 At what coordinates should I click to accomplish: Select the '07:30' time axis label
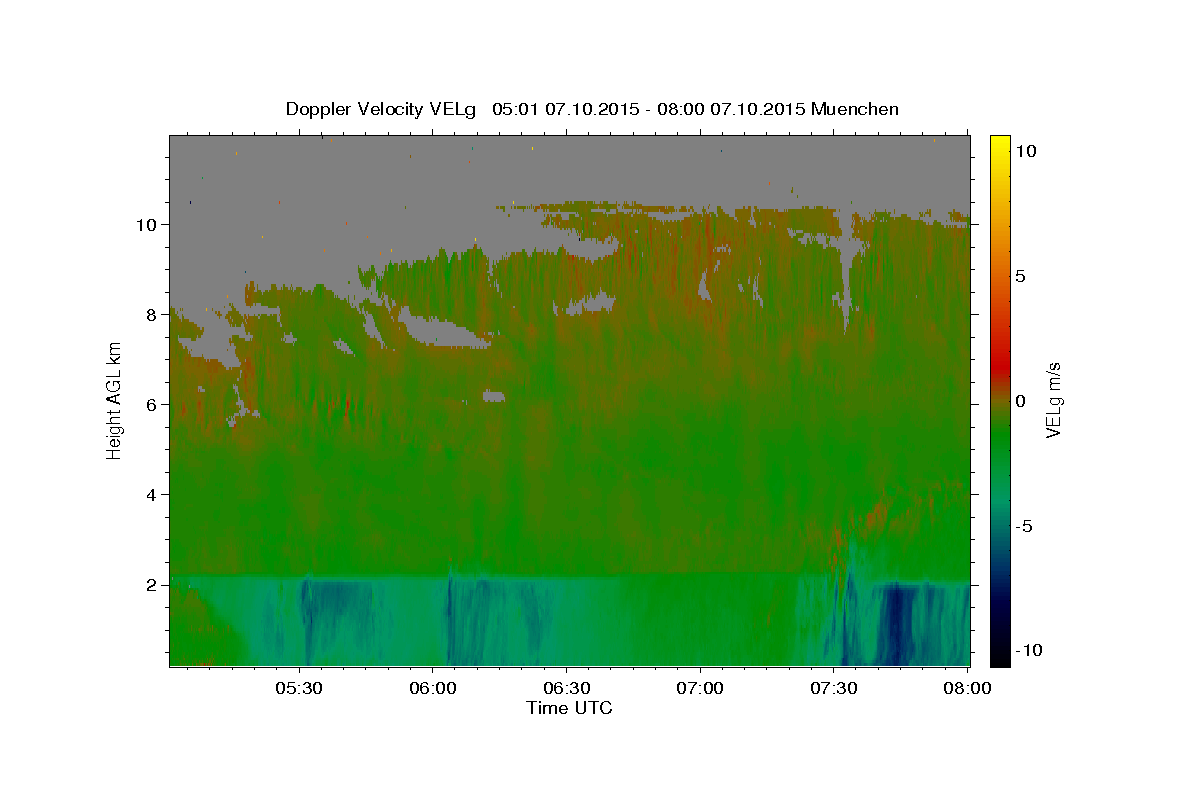click(834, 688)
